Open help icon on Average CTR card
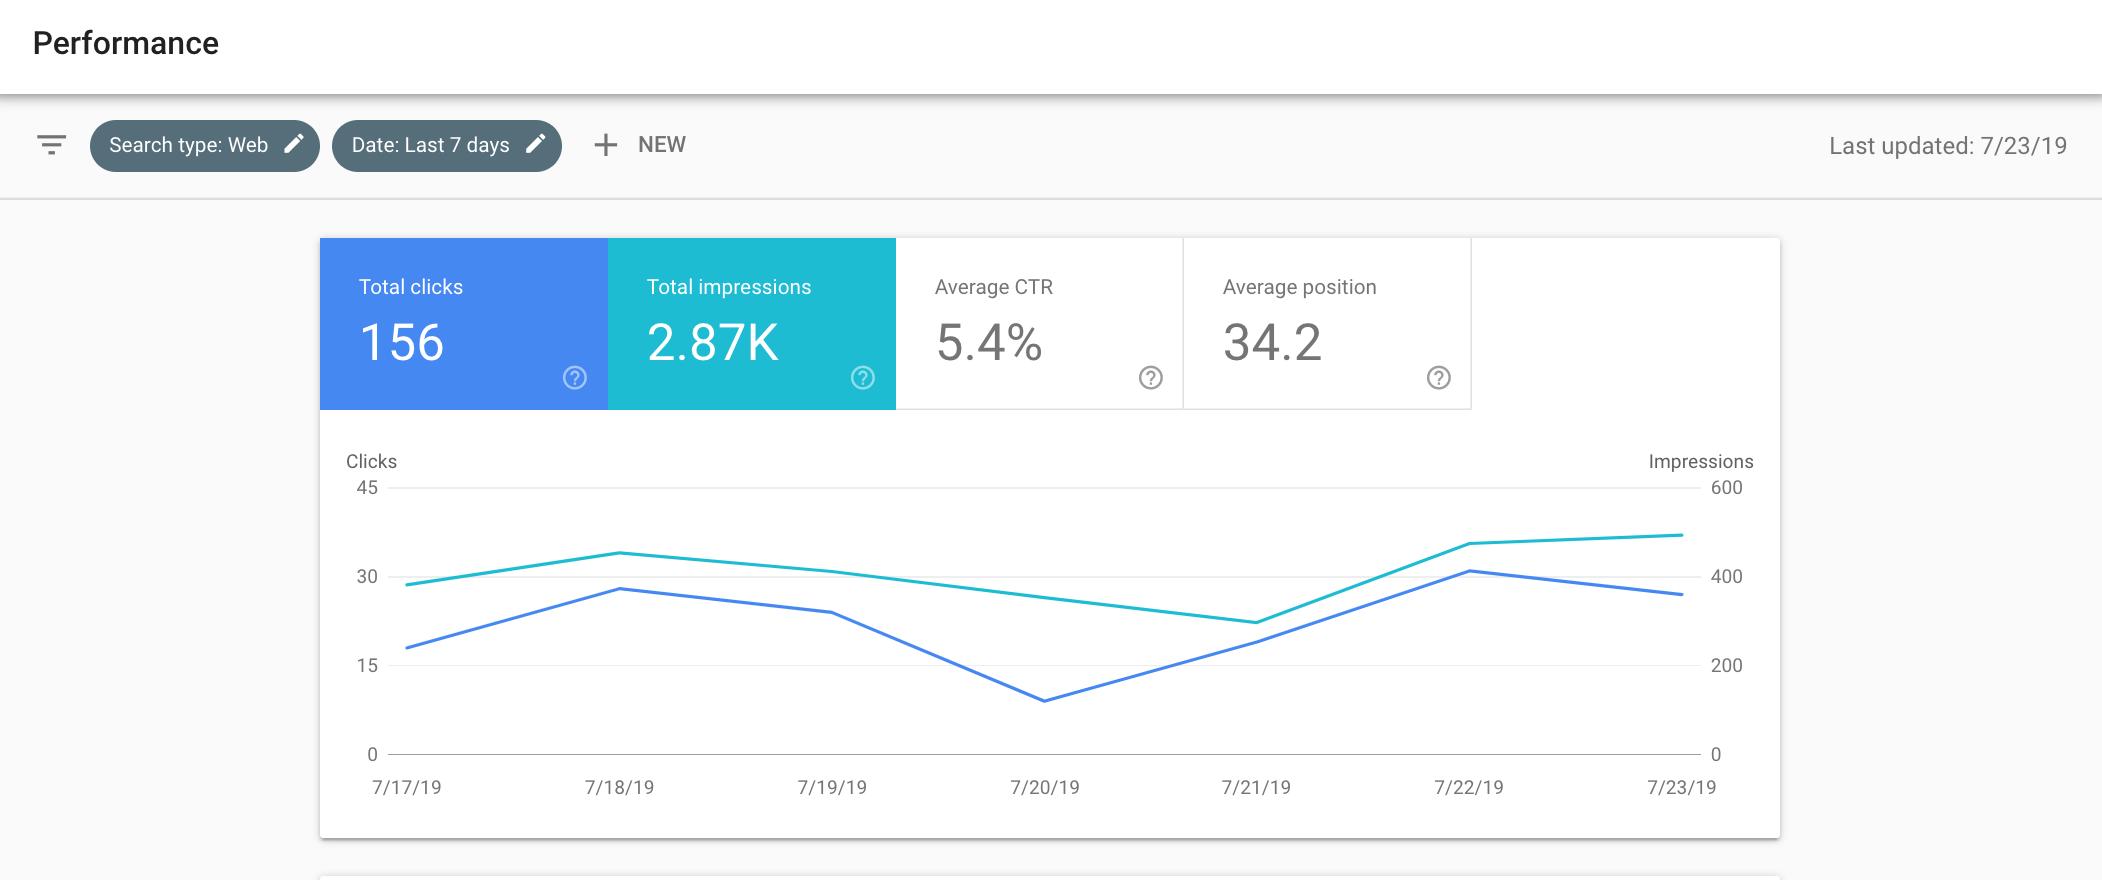This screenshot has width=2102, height=880. point(1151,378)
